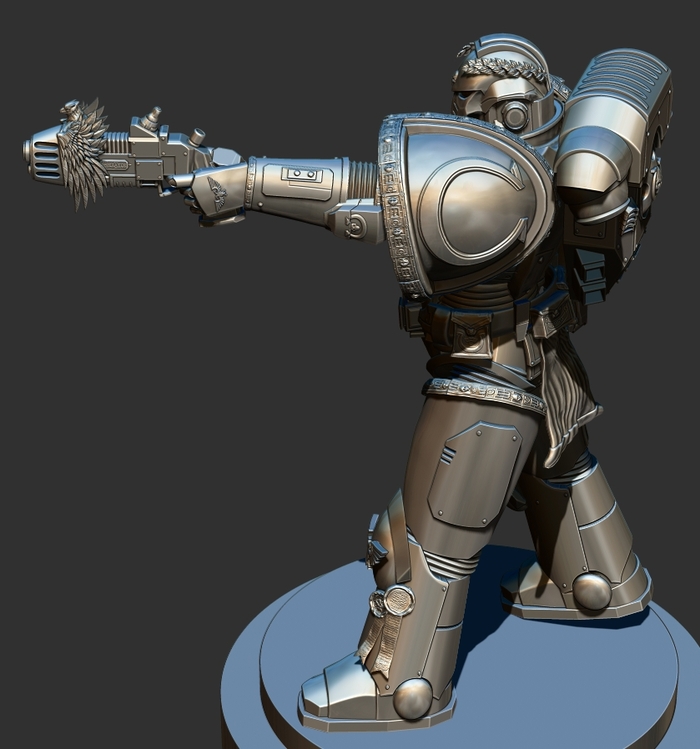Select the winged eagle ornament on the gun
This screenshot has width=700, height=749.
tap(85, 153)
